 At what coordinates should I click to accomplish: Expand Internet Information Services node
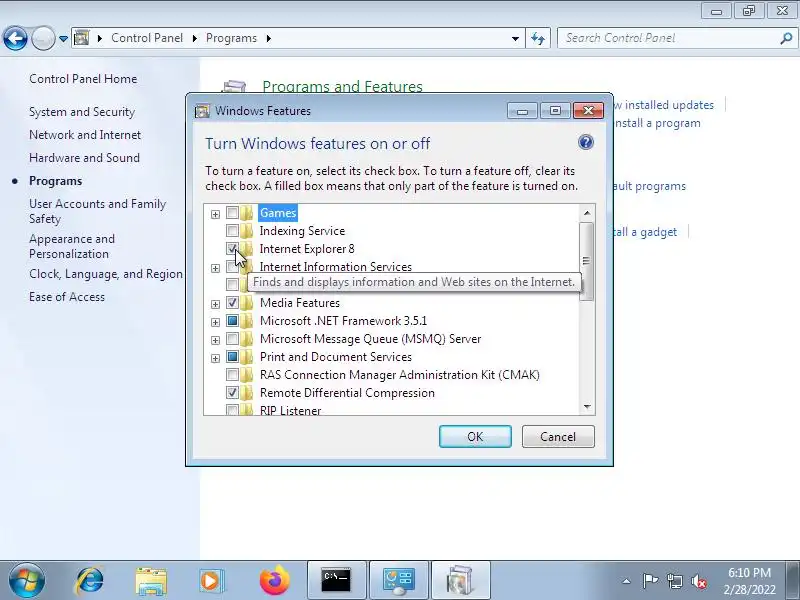coord(215,268)
